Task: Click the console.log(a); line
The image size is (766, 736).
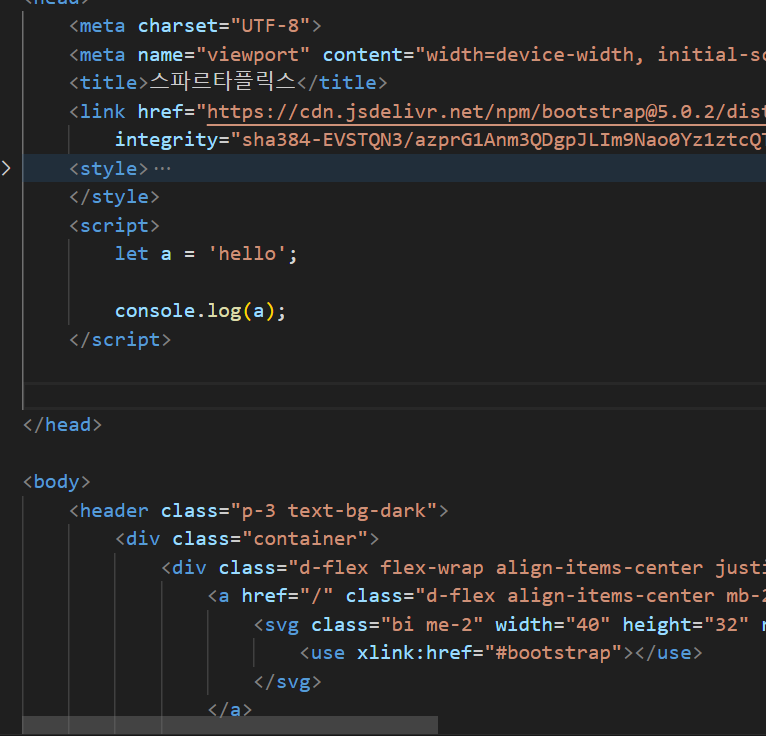Action: 200,312
